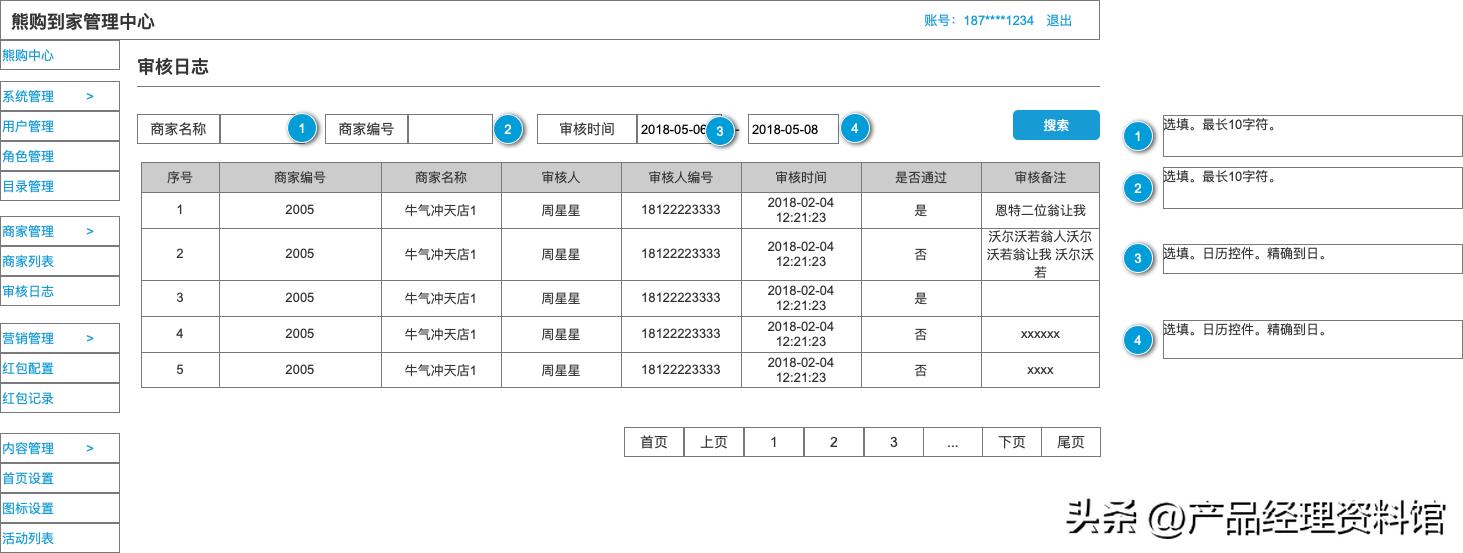The image size is (1463, 553).
Task: Focus the 商家编号 input field
Action: point(450,129)
